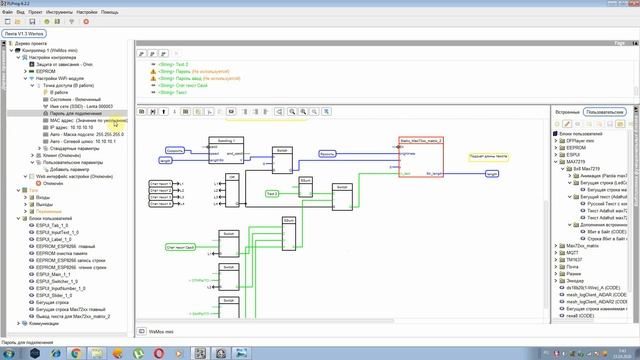640x360 pixels.
Task: Collapse the Блоки пользователей node in project tree
Action: click(18, 218)
